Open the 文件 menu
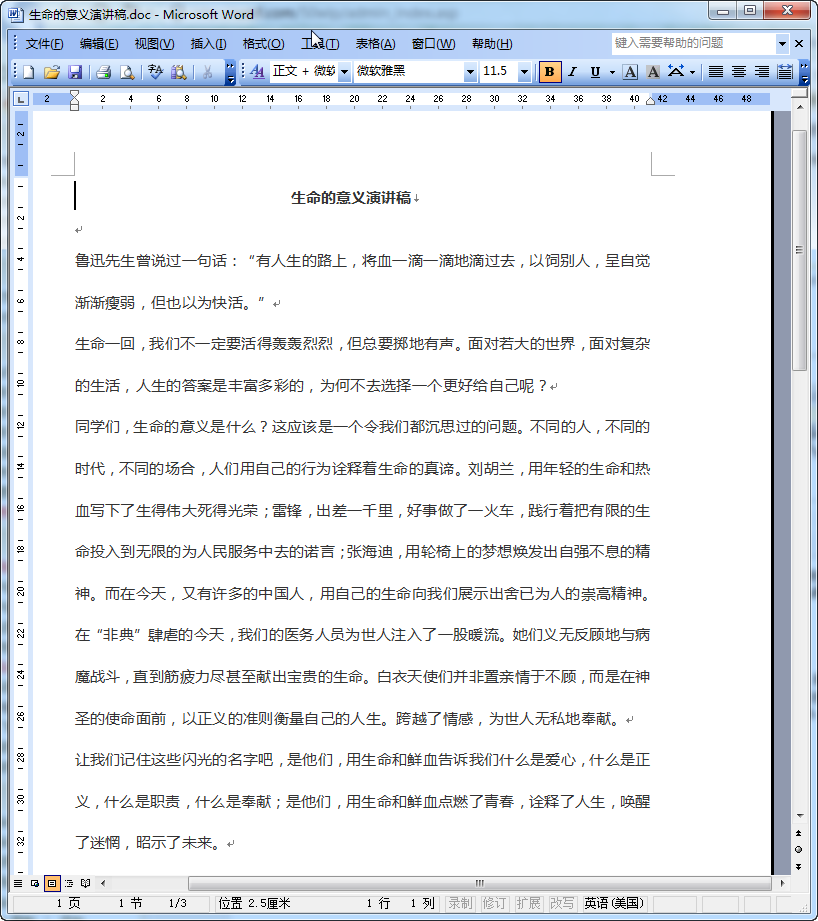Viewport: 818px width, 921px height. pyautogui.click(x=45, y=44)
